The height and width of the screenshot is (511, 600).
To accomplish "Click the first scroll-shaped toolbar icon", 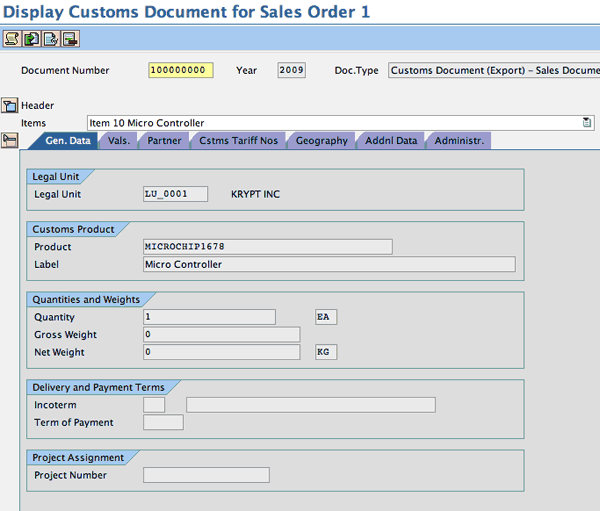I will point(11,39).
